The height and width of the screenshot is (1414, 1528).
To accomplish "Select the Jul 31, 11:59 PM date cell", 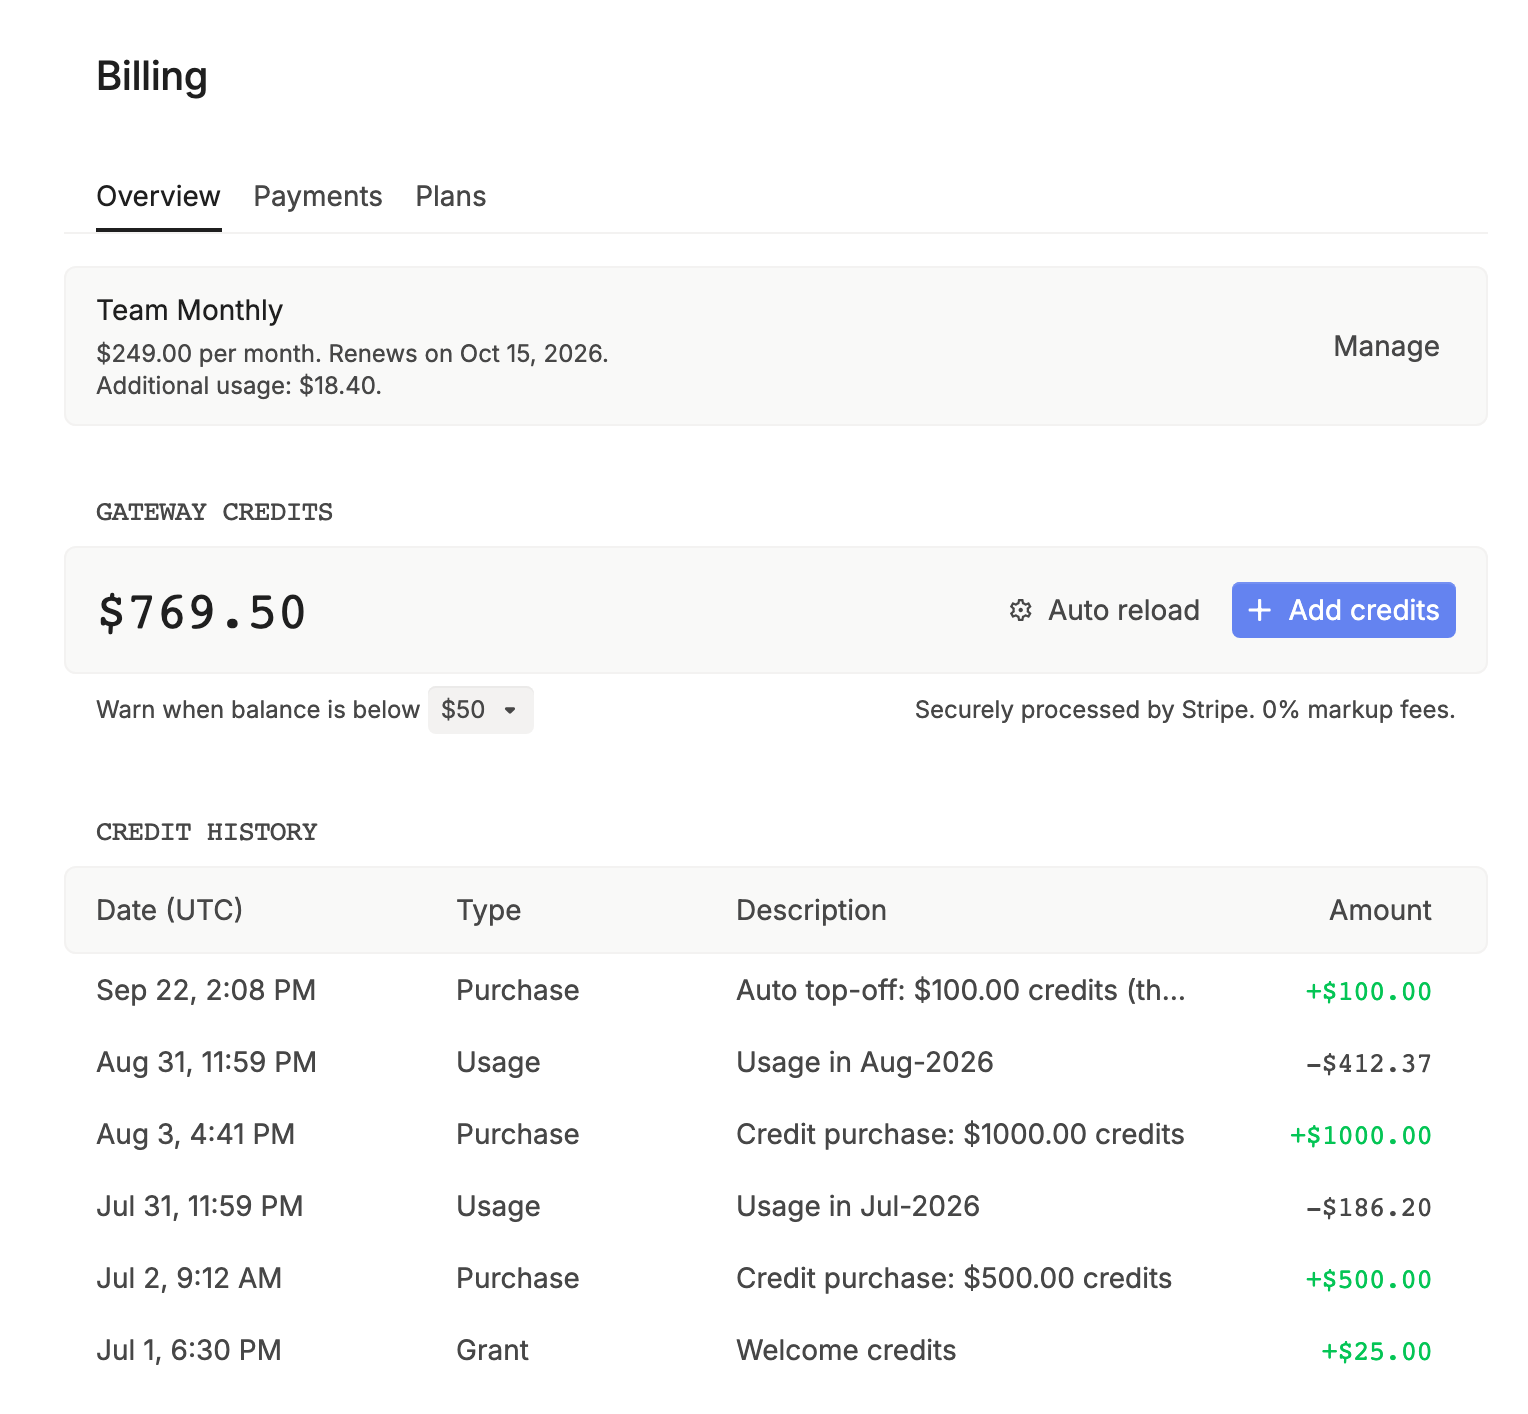I will tap(199, 1206).
